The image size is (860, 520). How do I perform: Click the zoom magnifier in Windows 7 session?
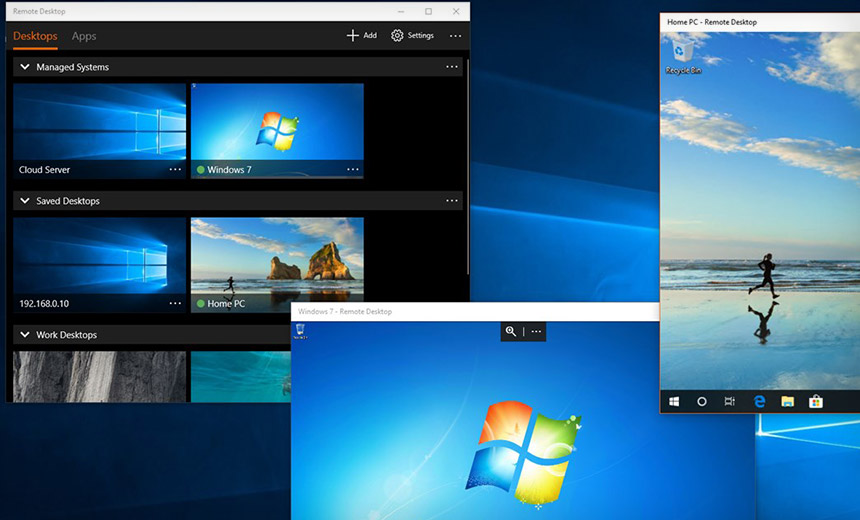(511, 331)
